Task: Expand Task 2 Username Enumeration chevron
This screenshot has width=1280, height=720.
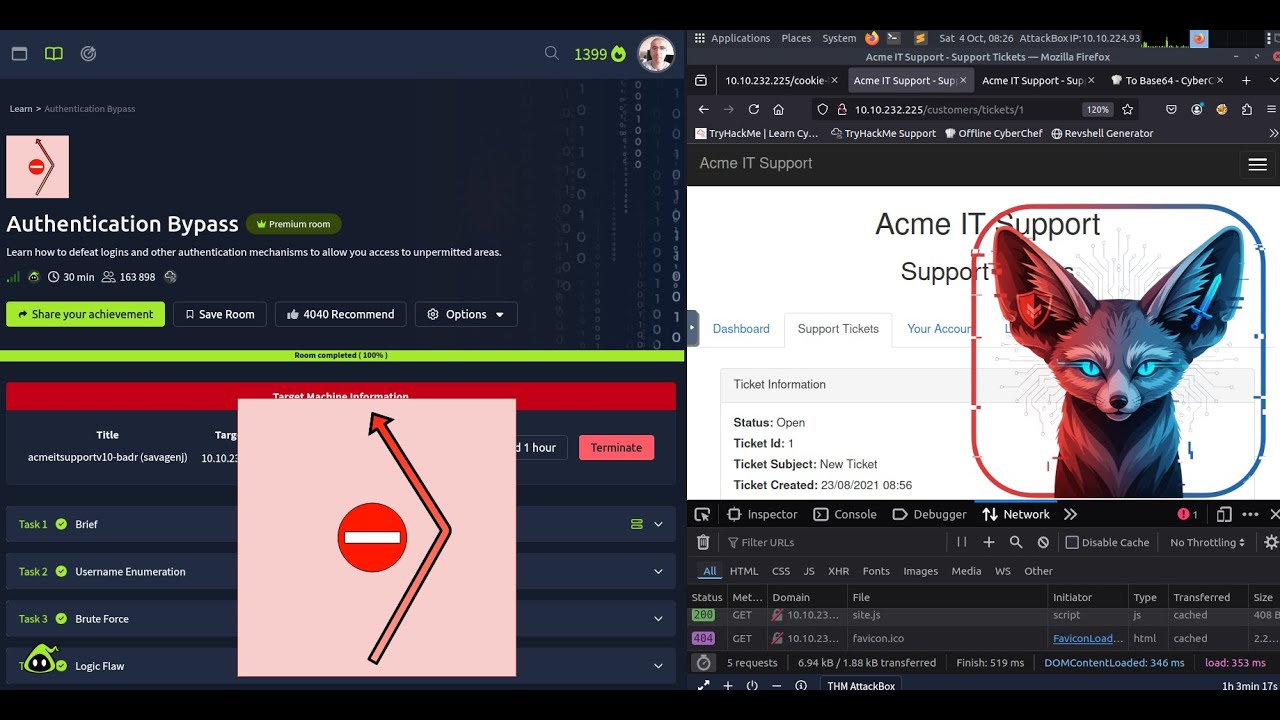Action: click(x=658, y=571)
